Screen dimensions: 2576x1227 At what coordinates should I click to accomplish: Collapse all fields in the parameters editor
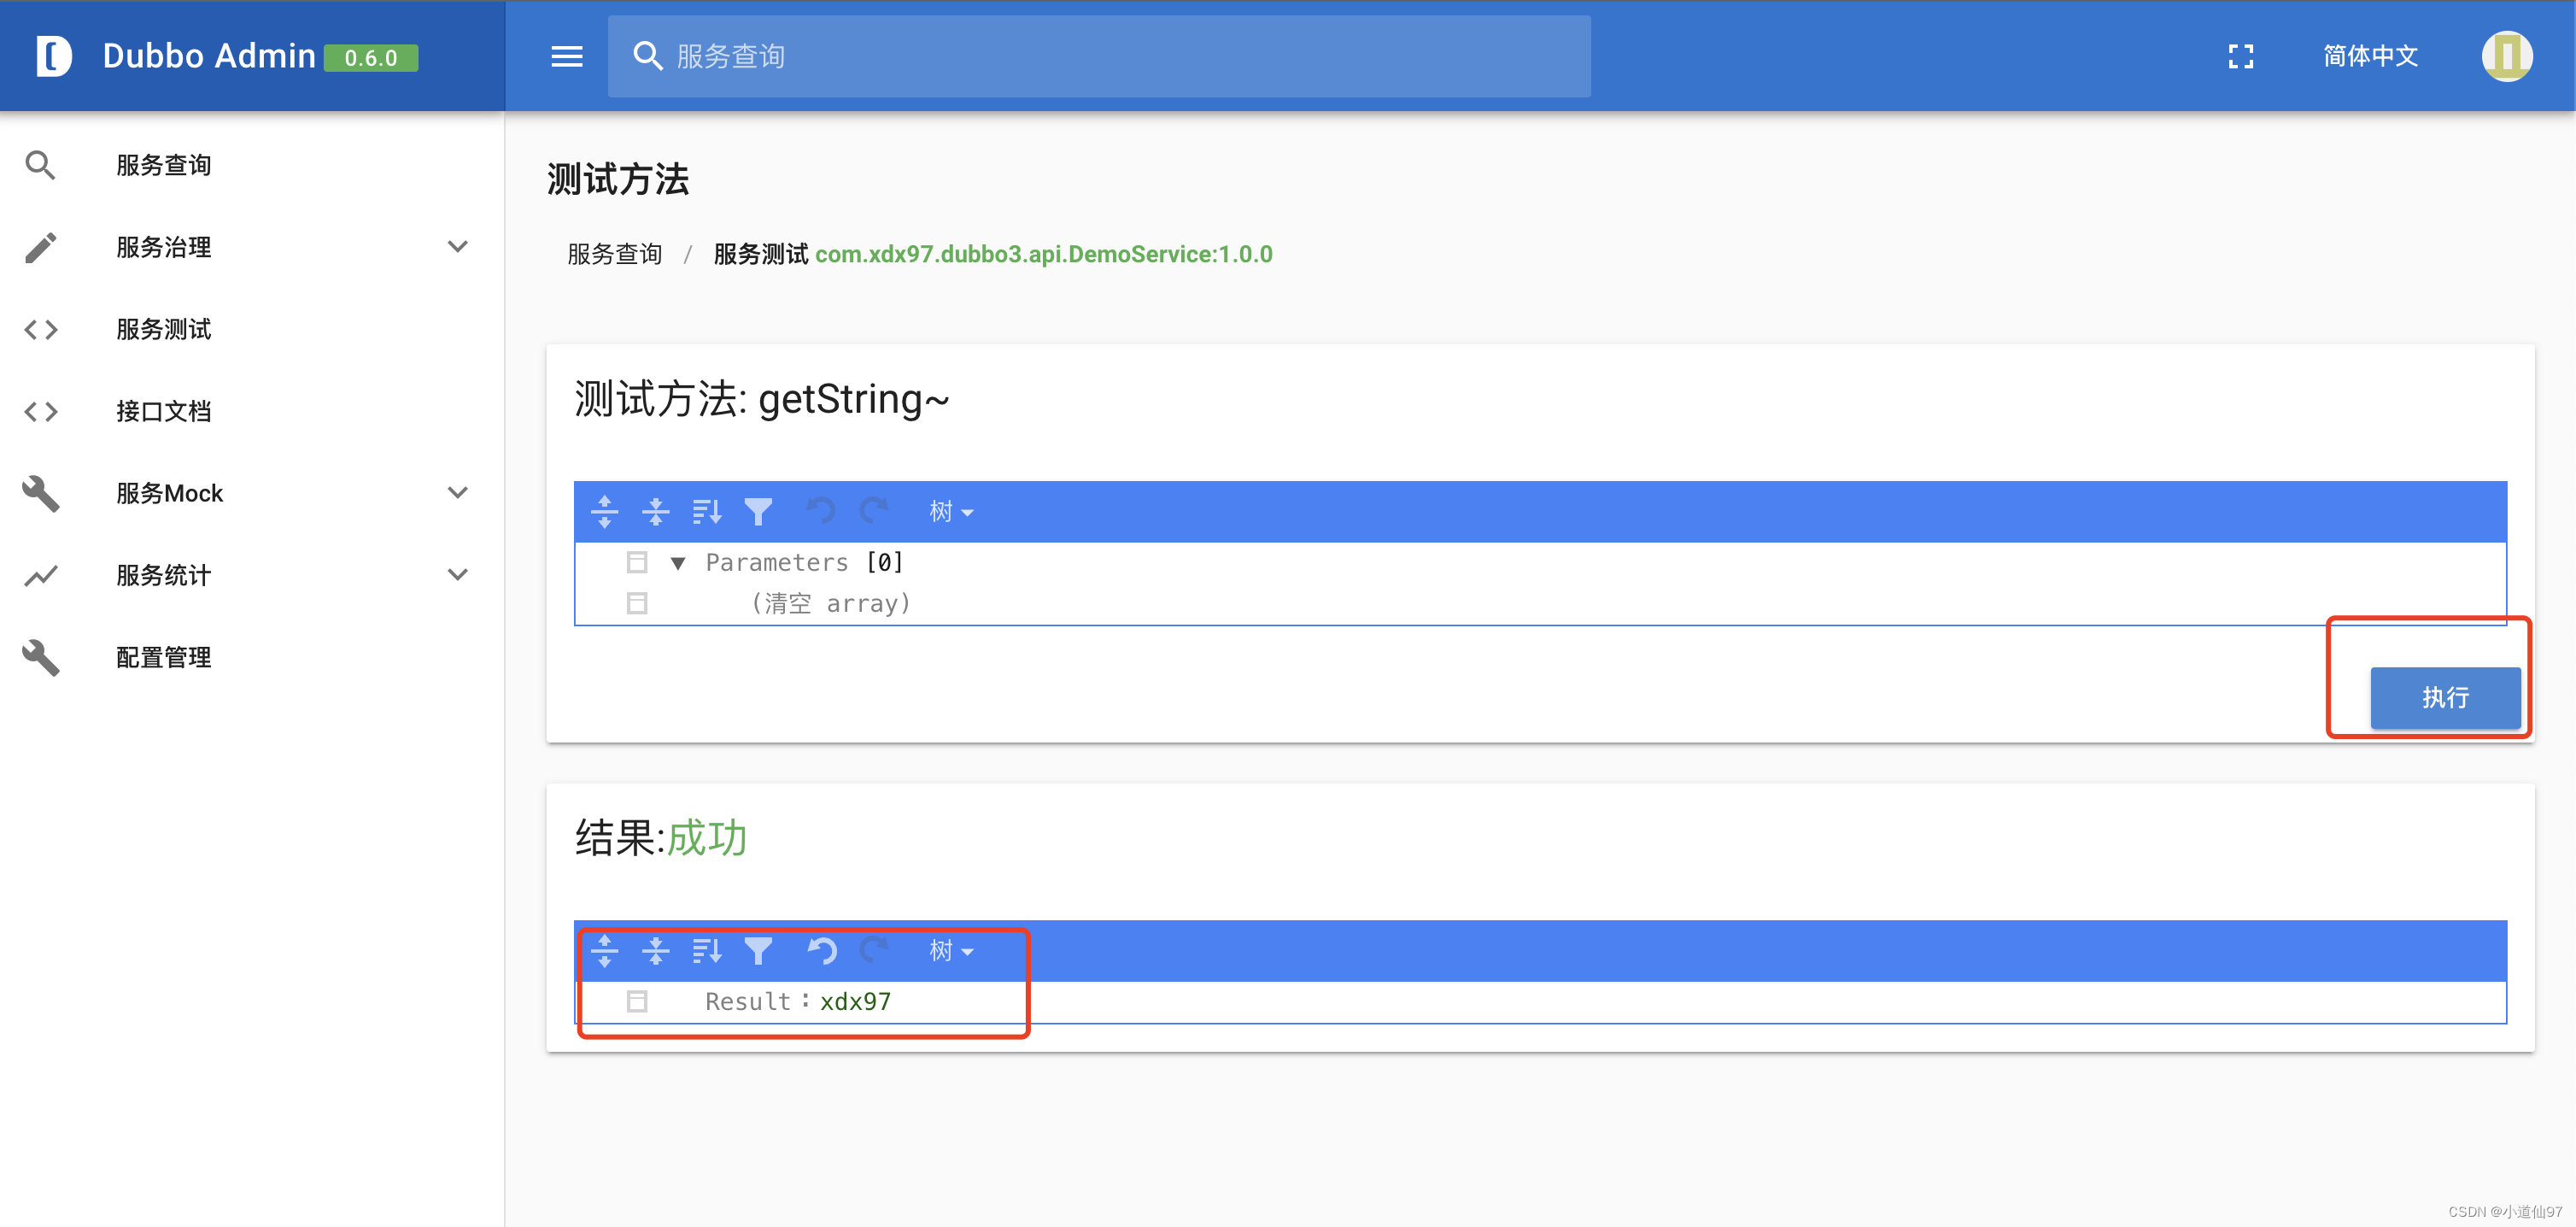656,511
